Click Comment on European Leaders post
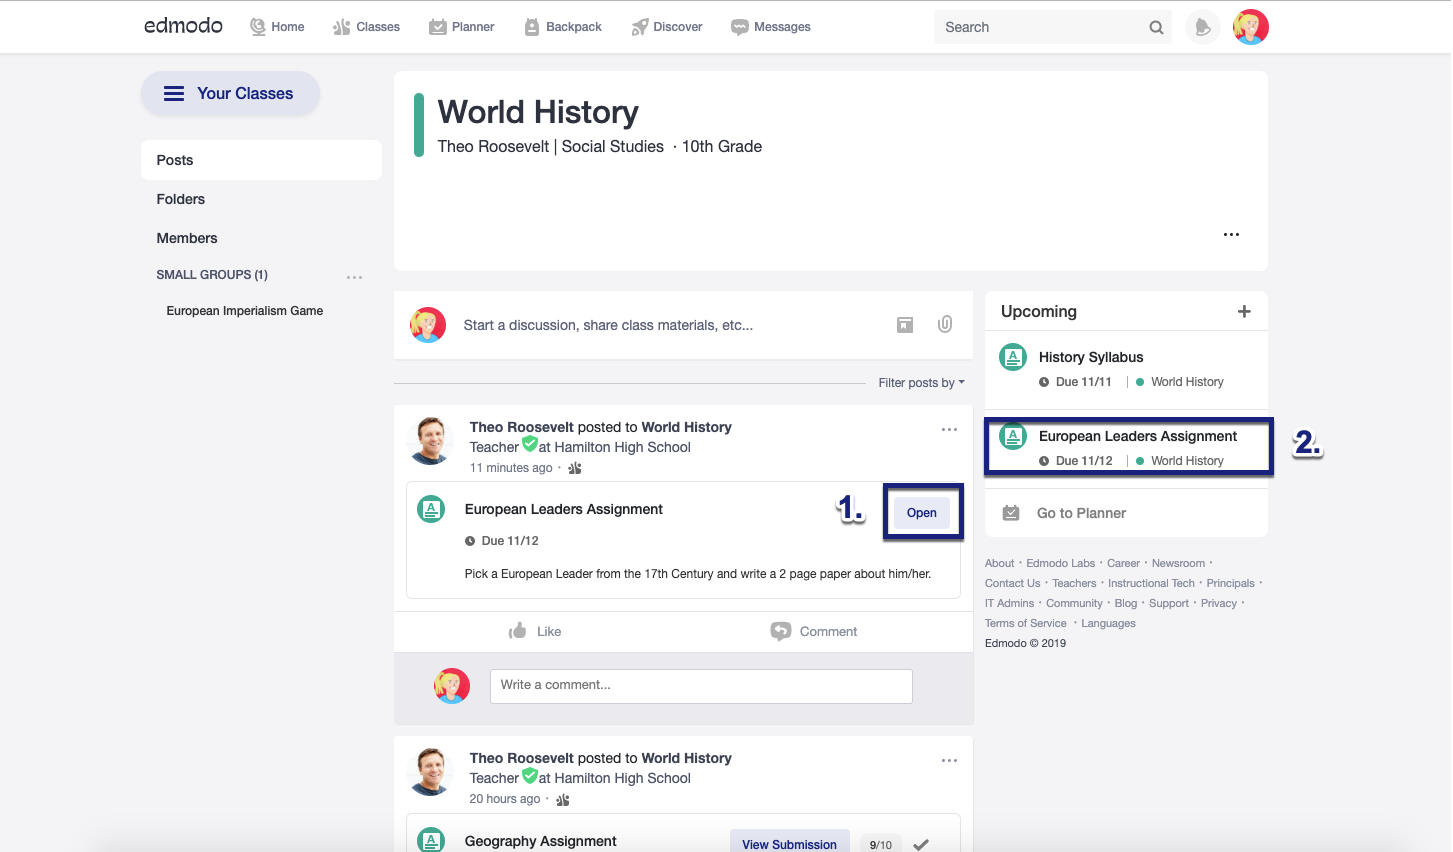1453x852 pixels. [814, 631]
